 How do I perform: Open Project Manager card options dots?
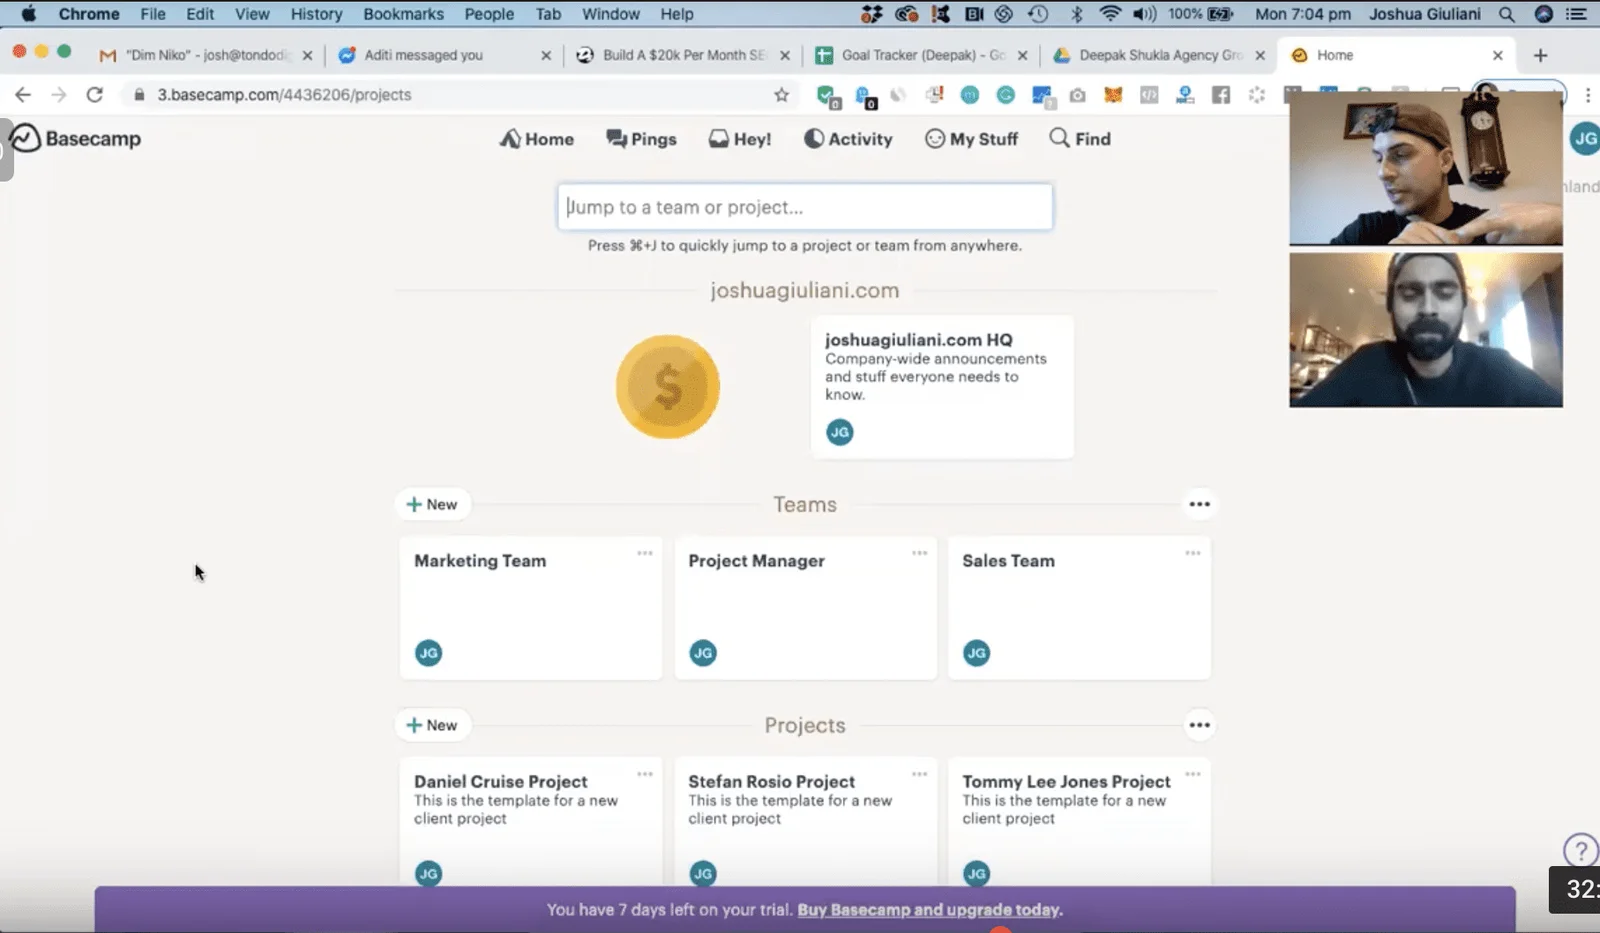tap(919, 553)
